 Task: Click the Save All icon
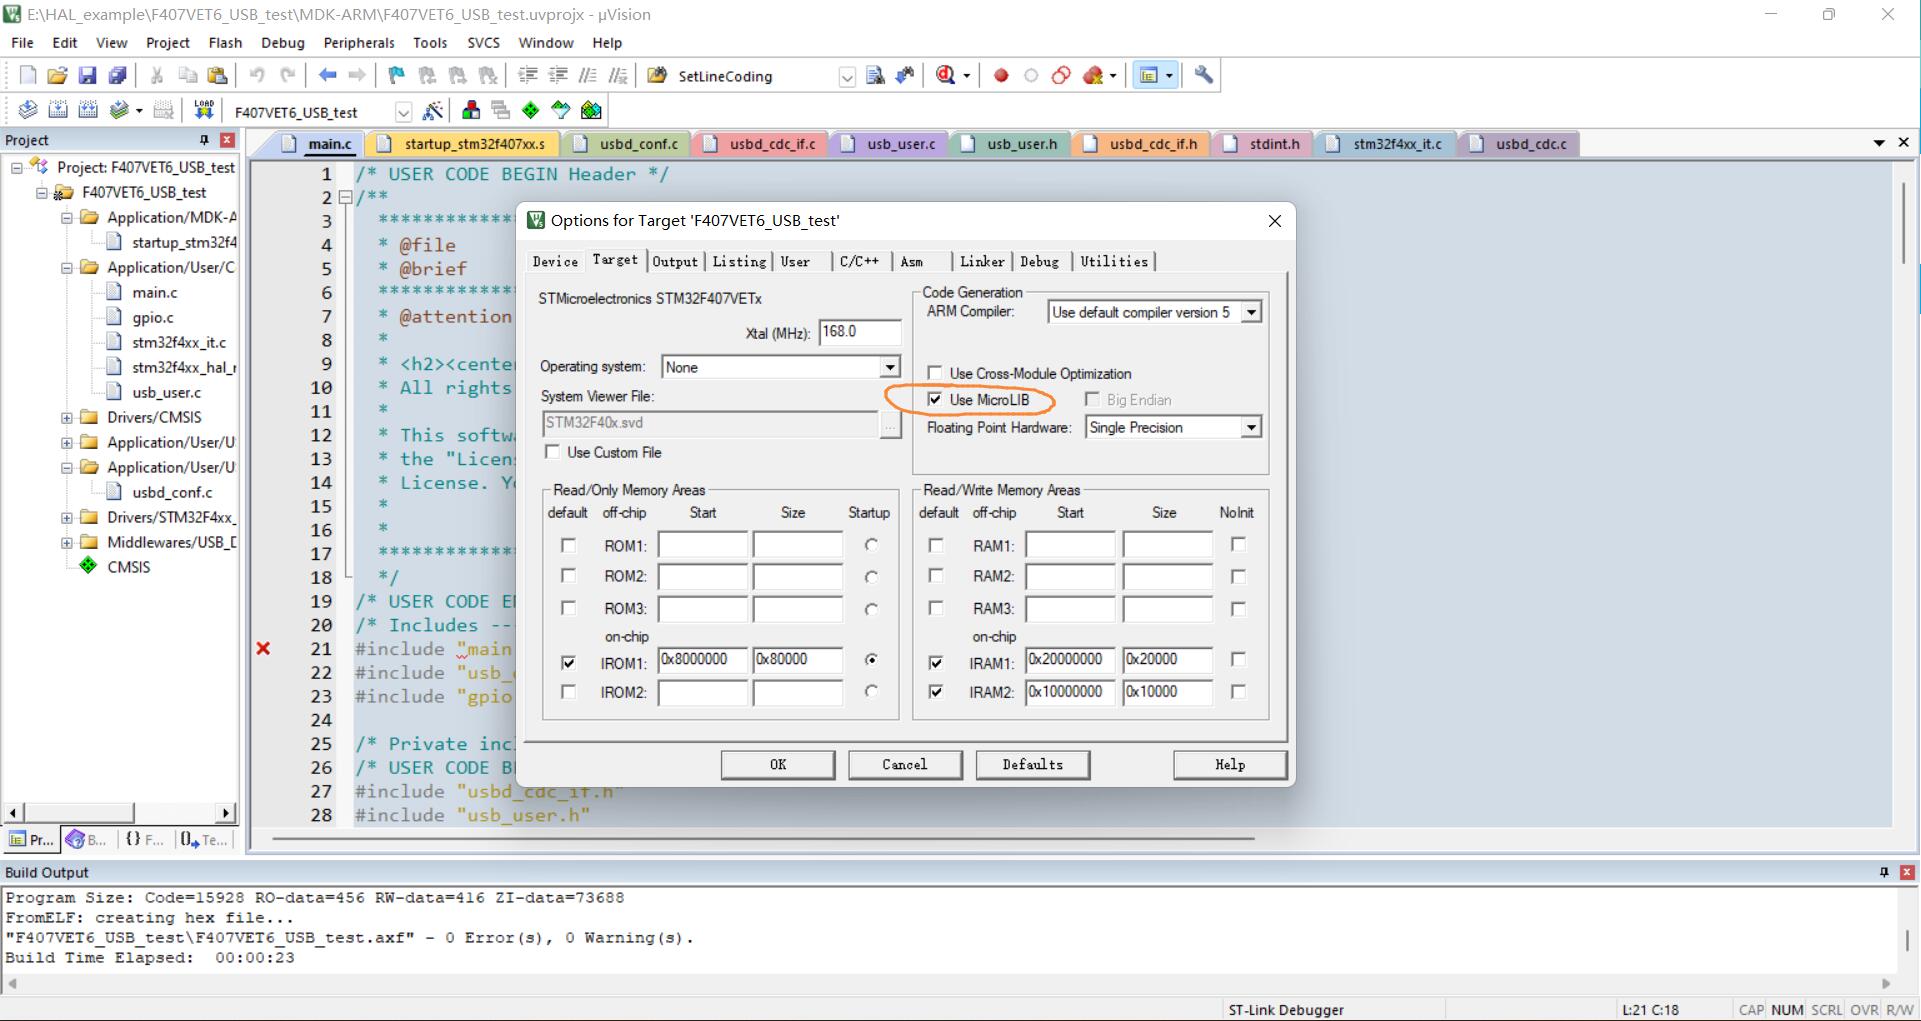117,75
